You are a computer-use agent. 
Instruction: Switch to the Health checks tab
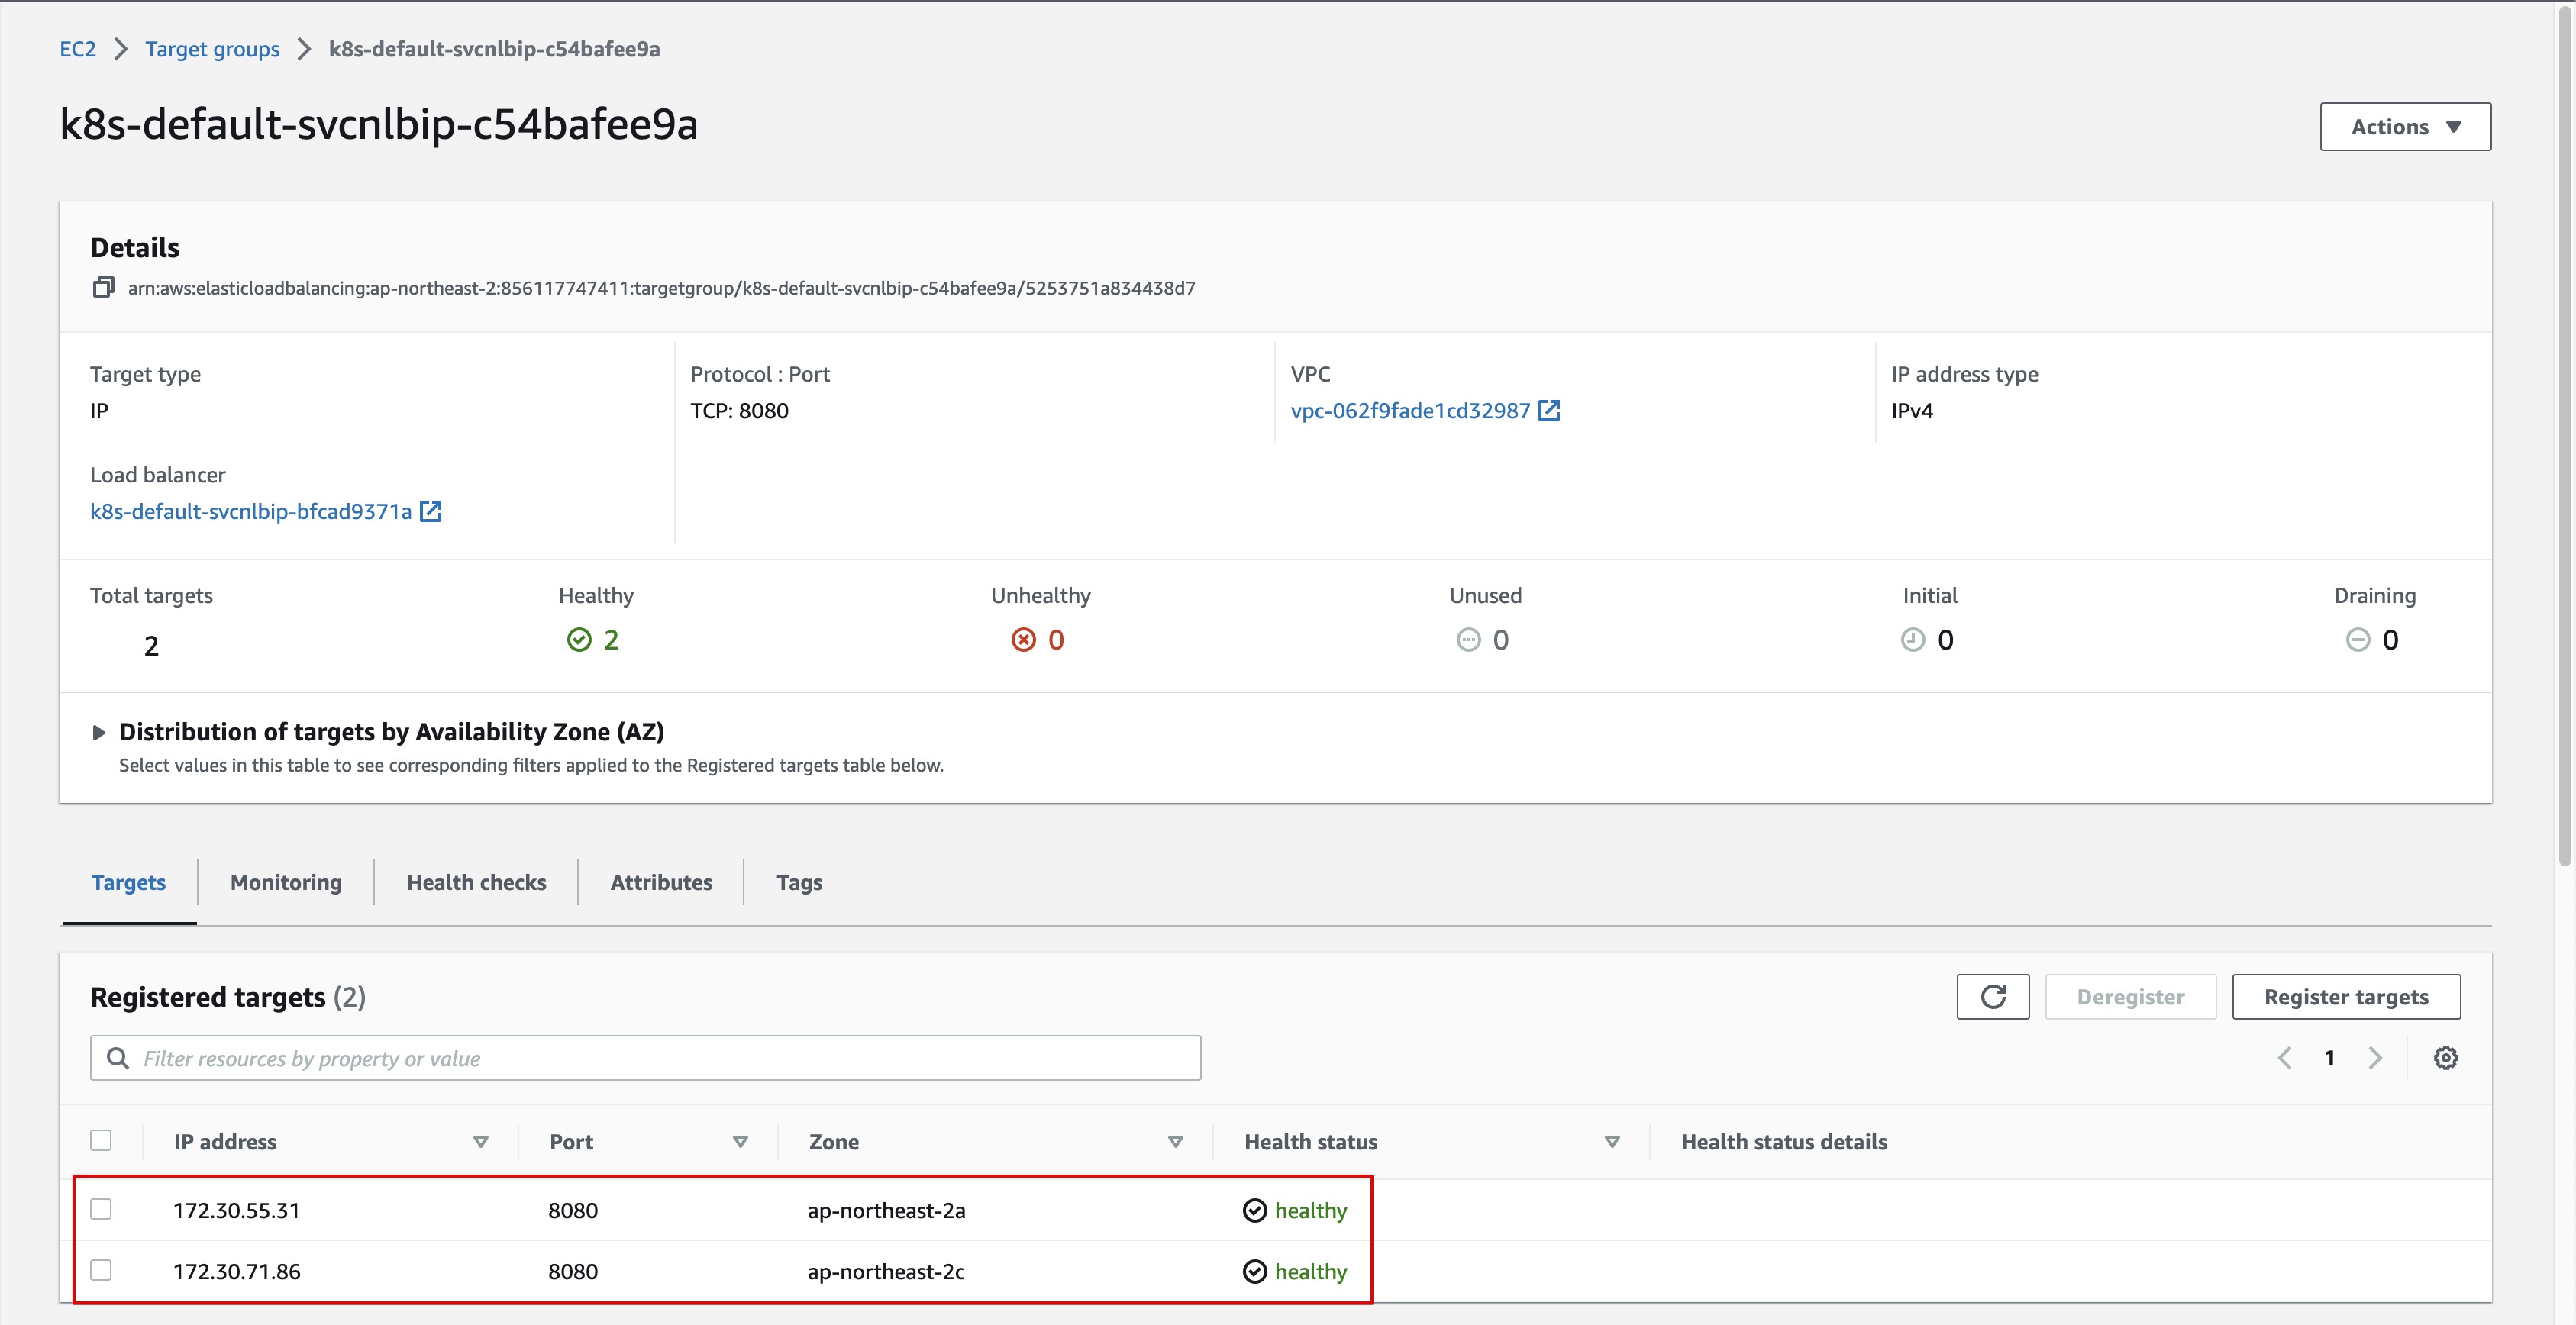[x=476, y=882]
